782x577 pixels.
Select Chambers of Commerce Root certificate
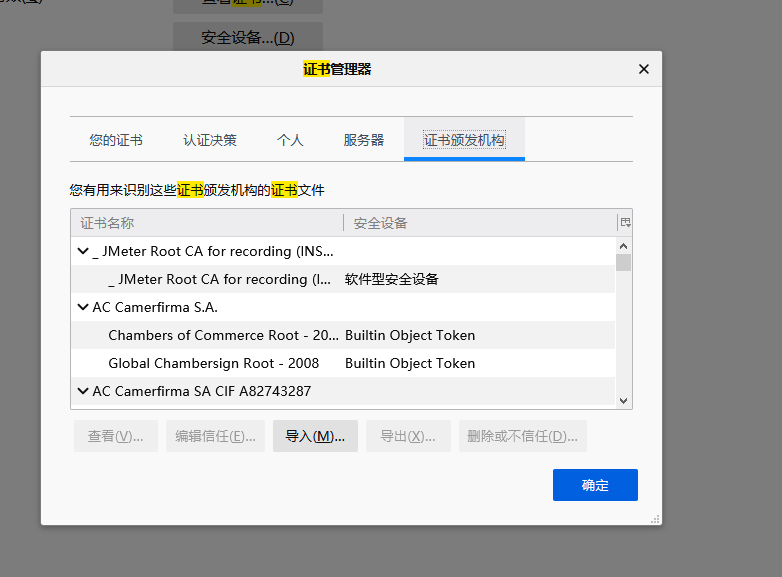(x=343, y=335)
